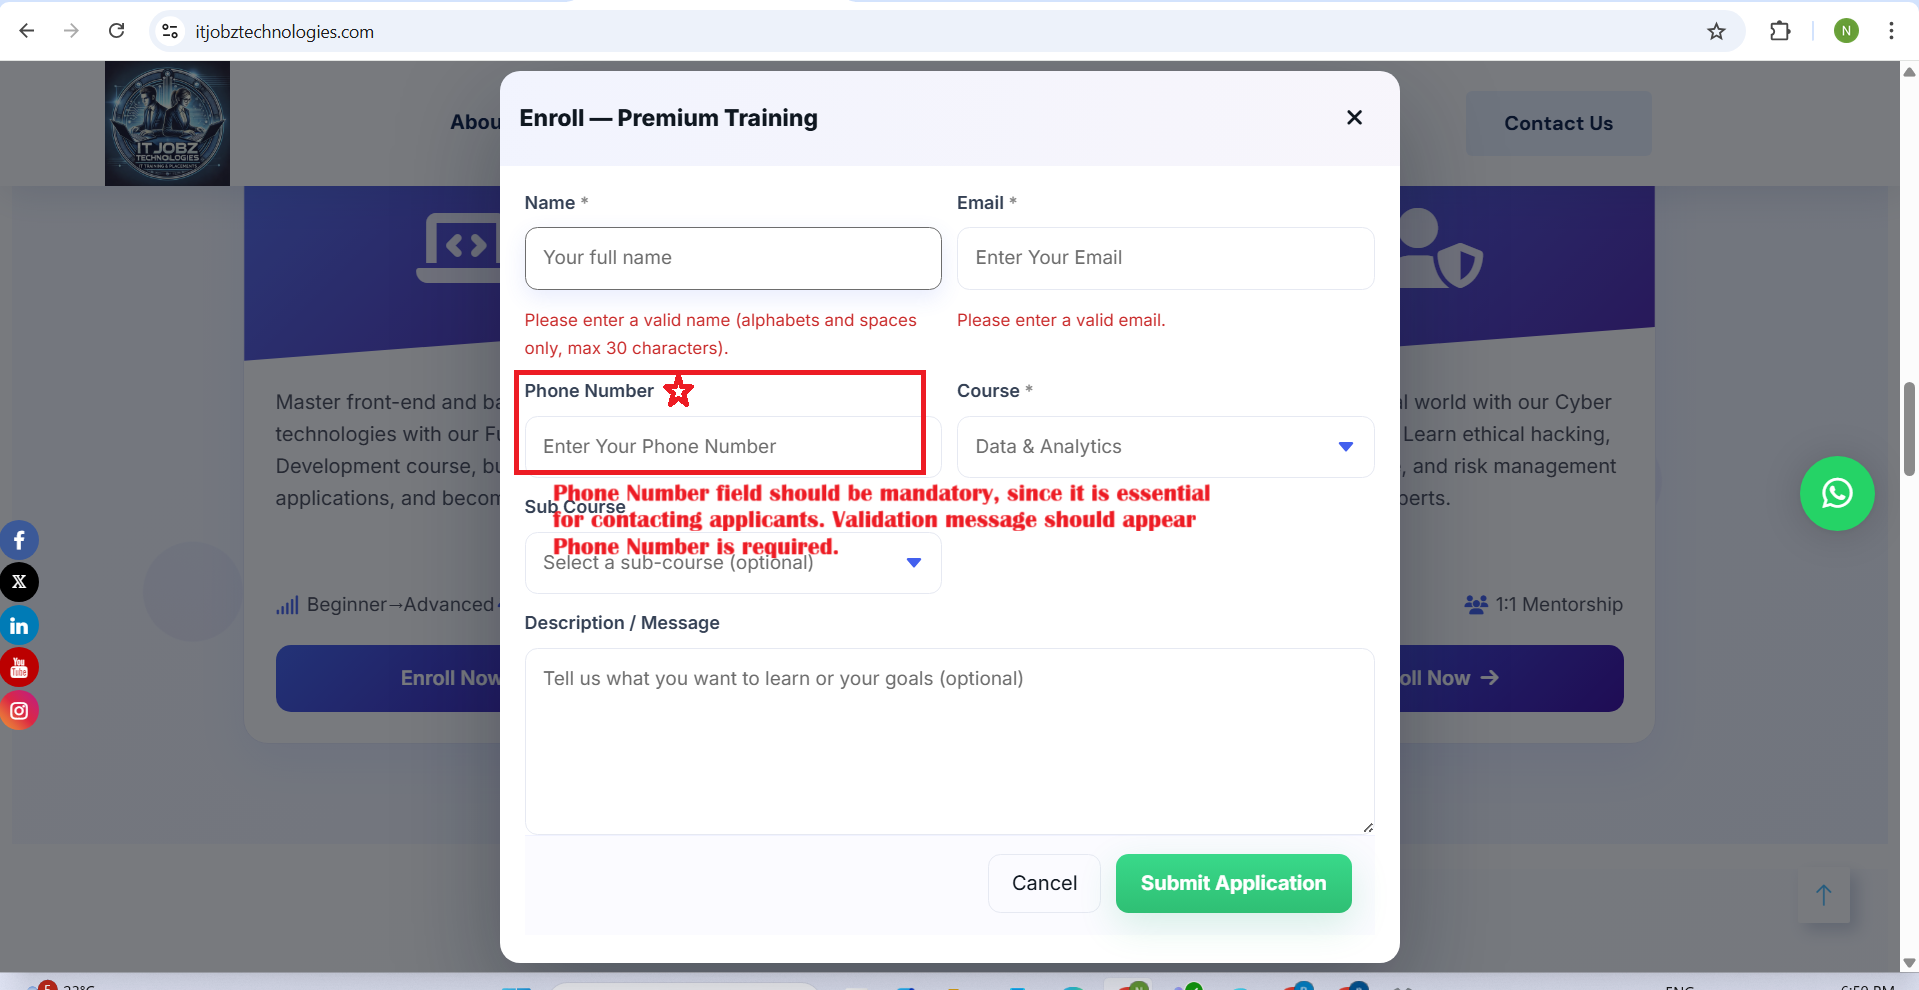Image resolution: width=1919 pixels, height=990 pixels.
Task: Click the Submit Application button
Action: coord(1233,883)
